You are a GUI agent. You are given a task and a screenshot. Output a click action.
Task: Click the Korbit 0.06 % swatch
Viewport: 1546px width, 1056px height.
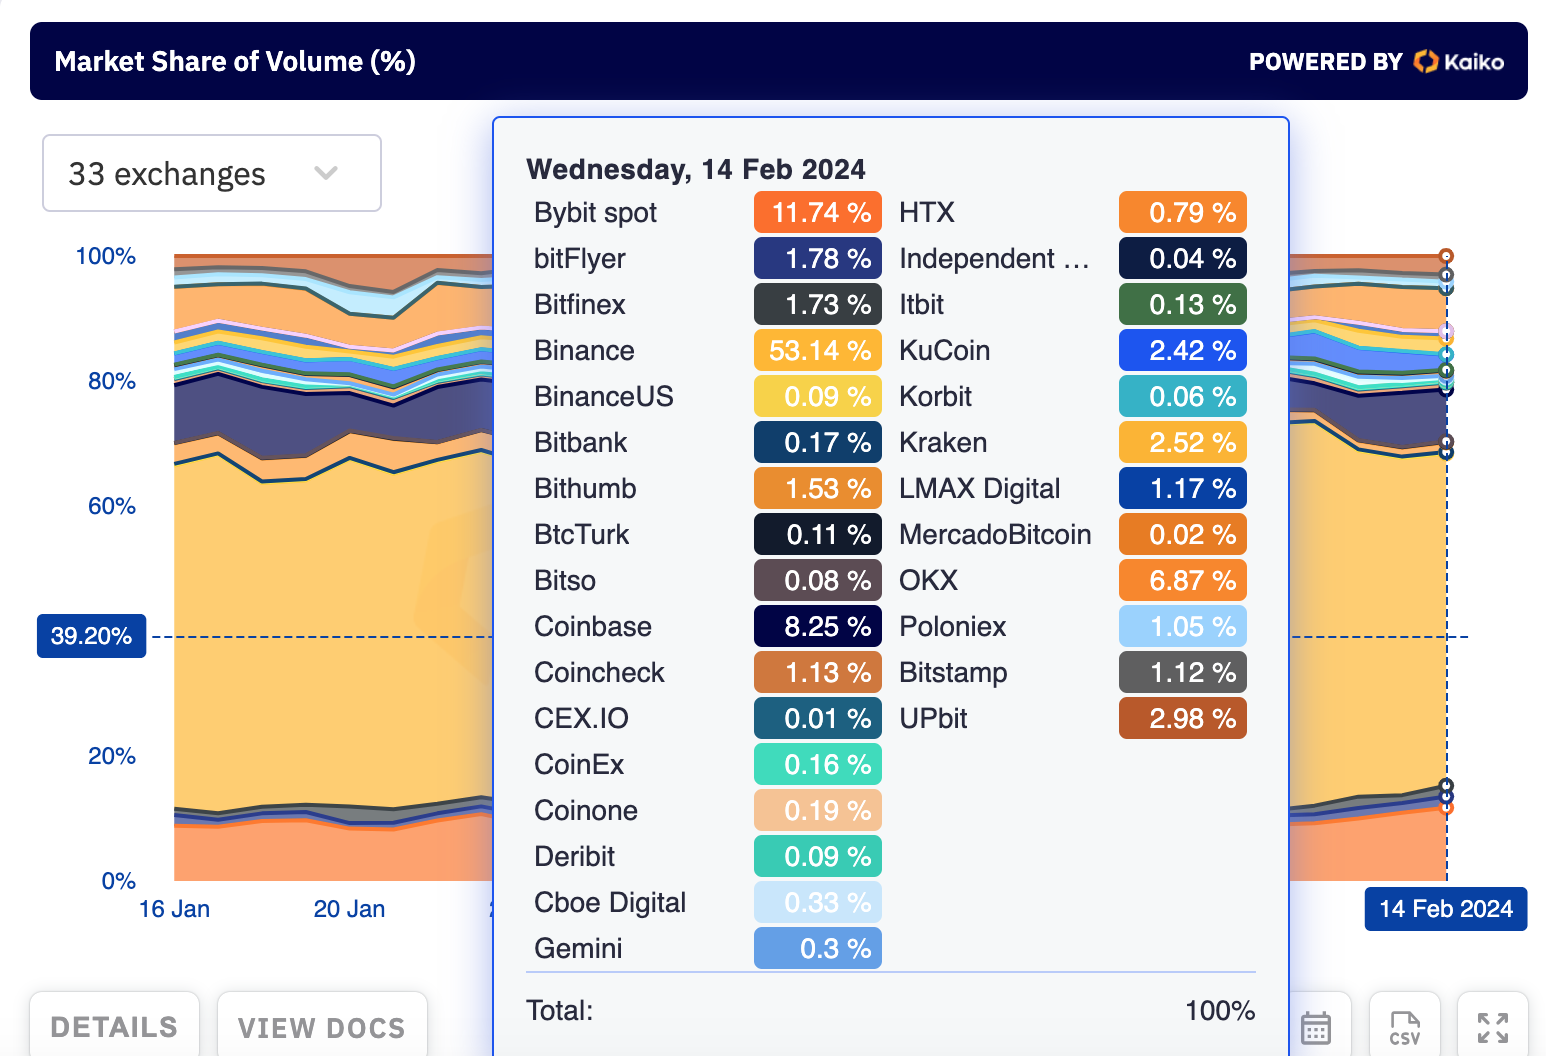point(1183,397)
